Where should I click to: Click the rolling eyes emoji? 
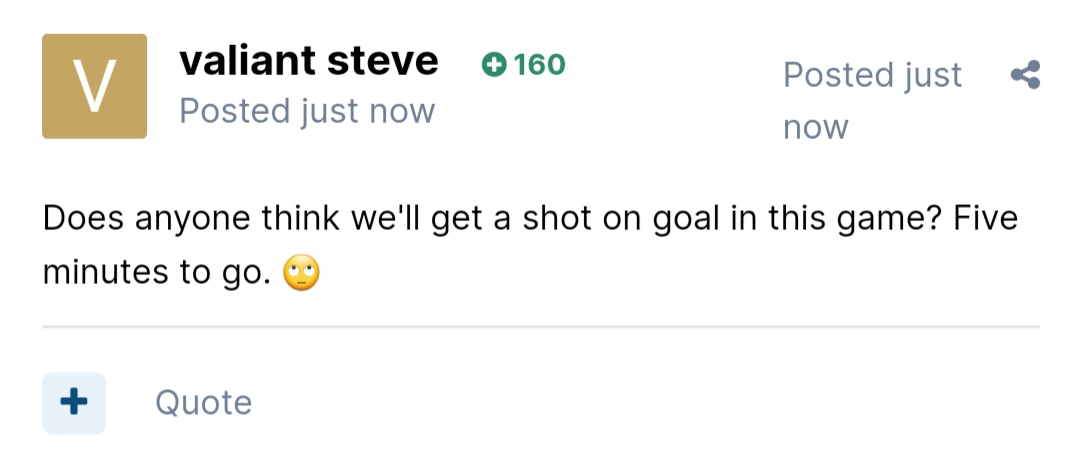[x=302, y=272]
